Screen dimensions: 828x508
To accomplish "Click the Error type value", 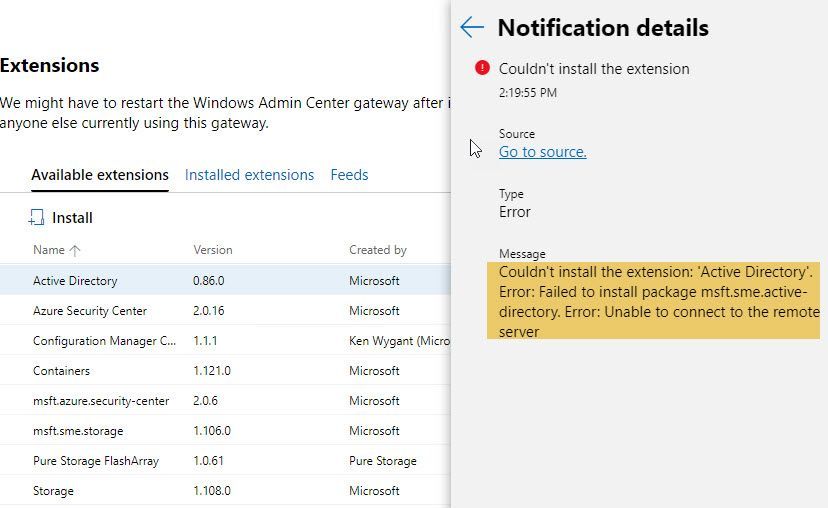I will click(x=514, y=212).
